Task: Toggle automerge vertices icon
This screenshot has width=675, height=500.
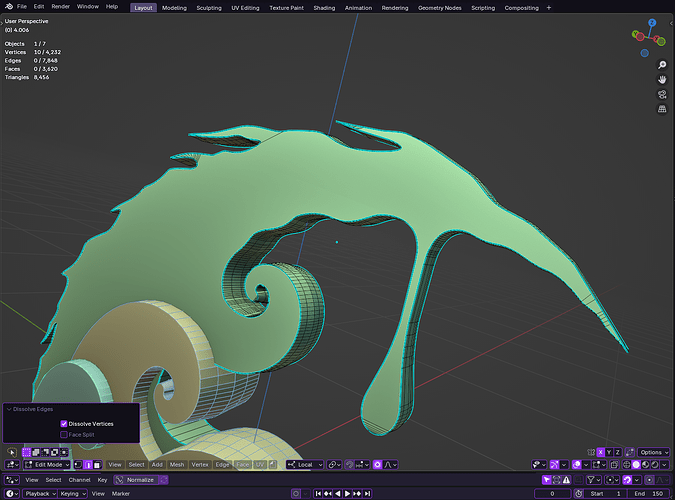Action: pyautogui.click(x=630, y=452)
